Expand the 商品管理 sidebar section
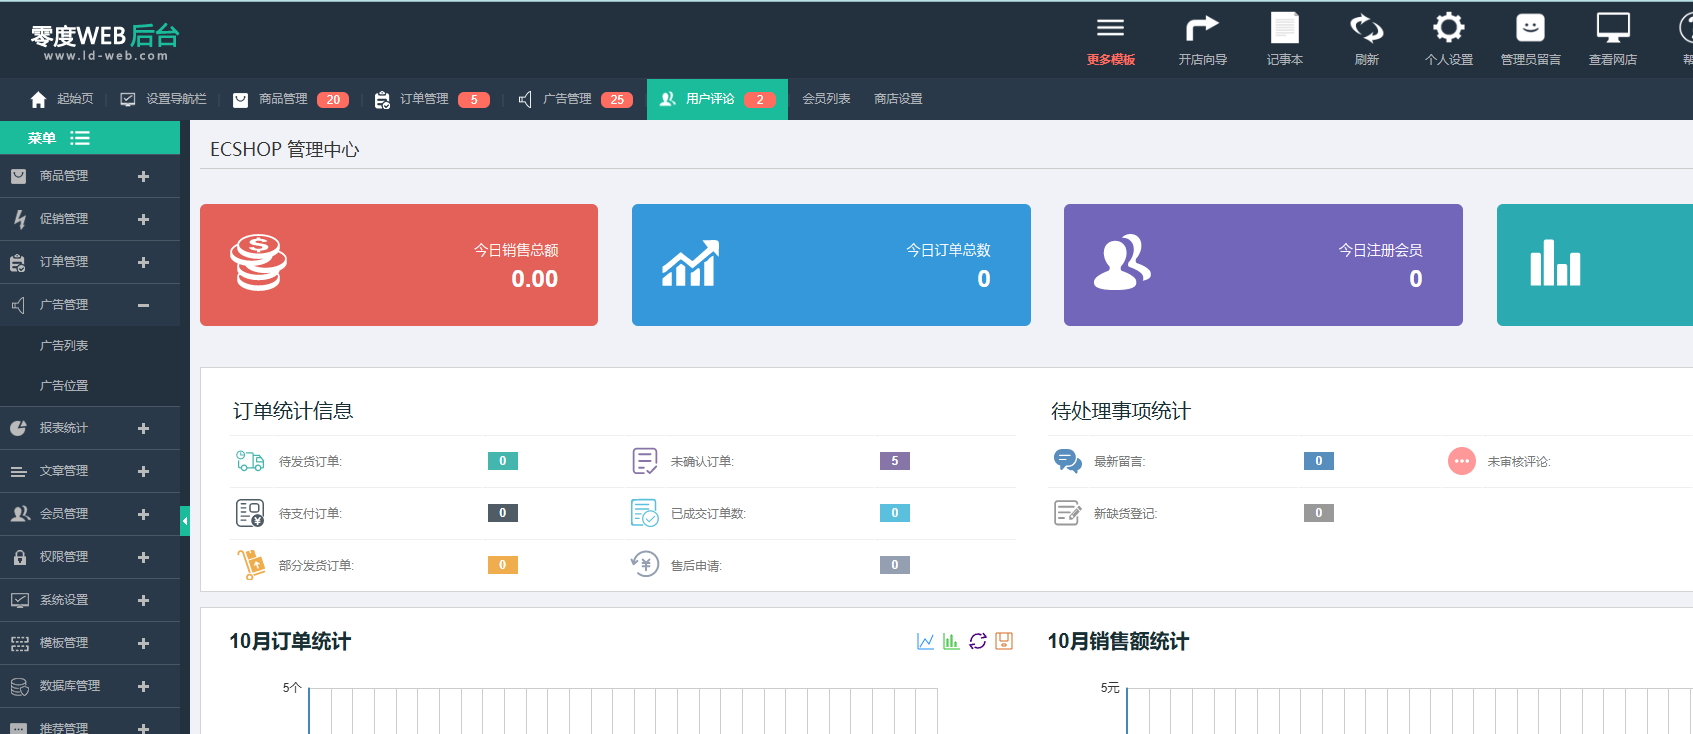The image size is (1693, 734). (143, 176)
